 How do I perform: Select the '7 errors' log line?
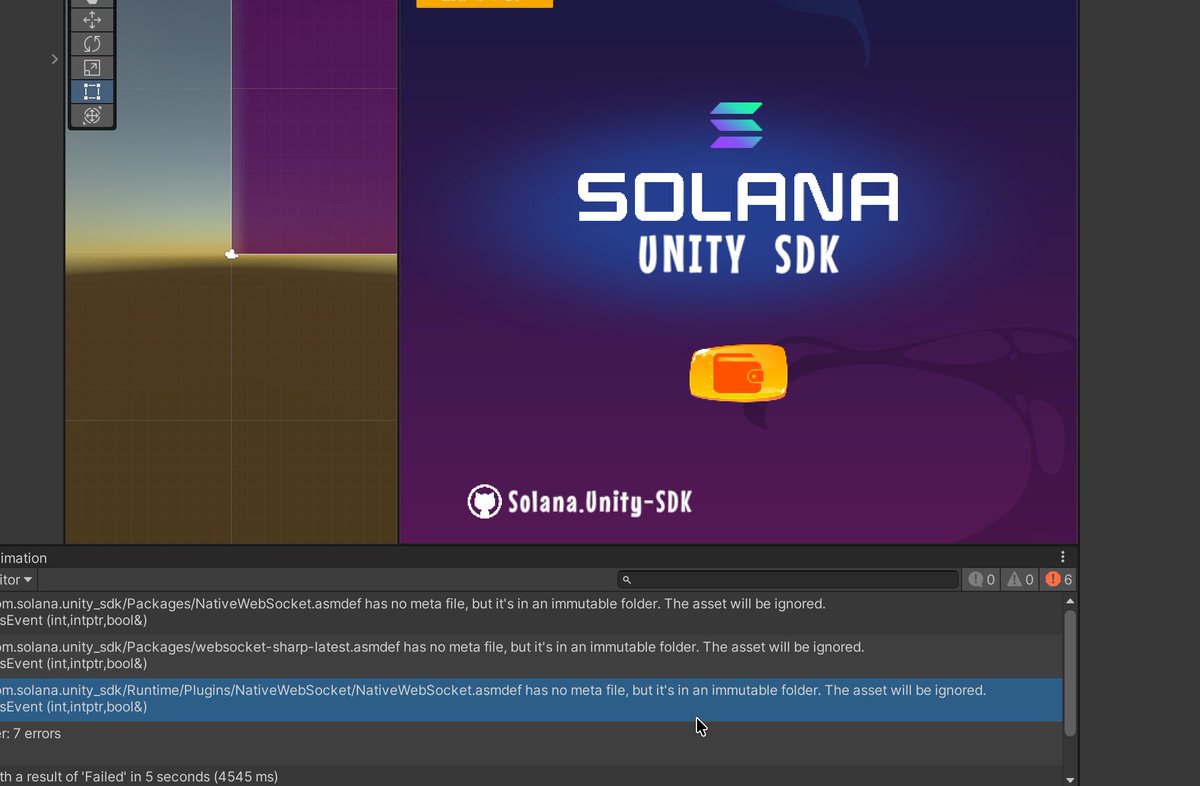click(531, 742)
